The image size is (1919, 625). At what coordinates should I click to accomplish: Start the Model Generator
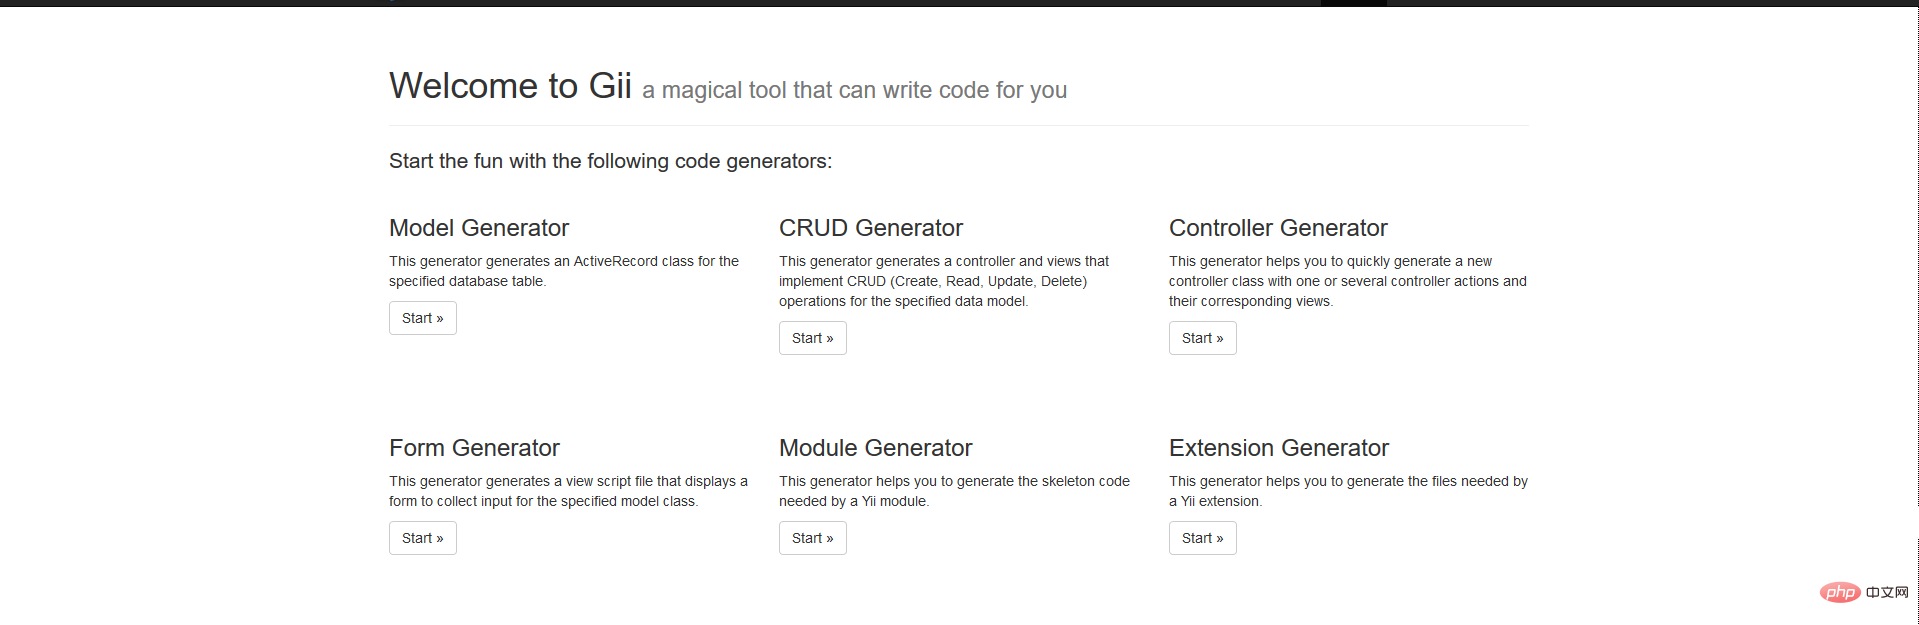pos(423,318)
